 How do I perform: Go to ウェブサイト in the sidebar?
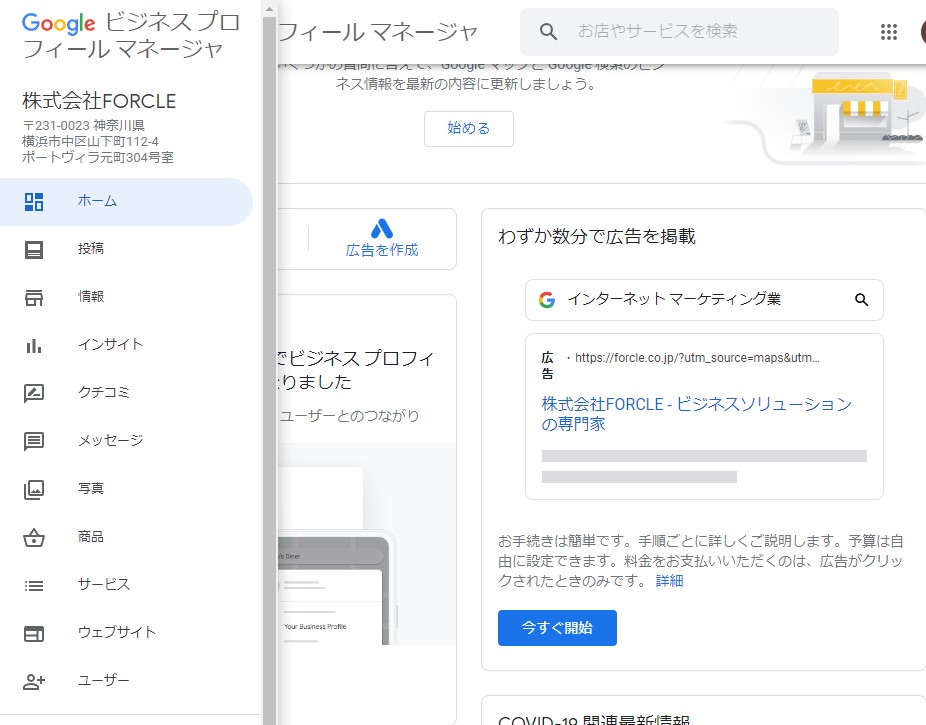[x=126, y=632]
